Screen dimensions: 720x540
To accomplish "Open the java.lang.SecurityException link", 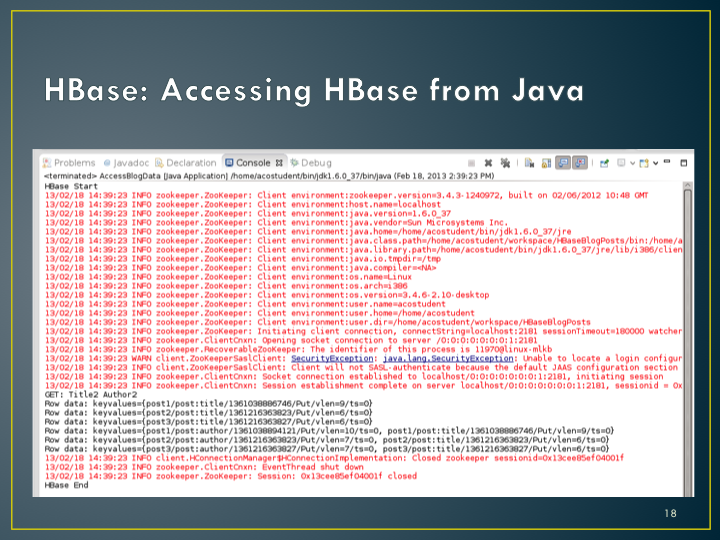I will [x=448, y=358].
